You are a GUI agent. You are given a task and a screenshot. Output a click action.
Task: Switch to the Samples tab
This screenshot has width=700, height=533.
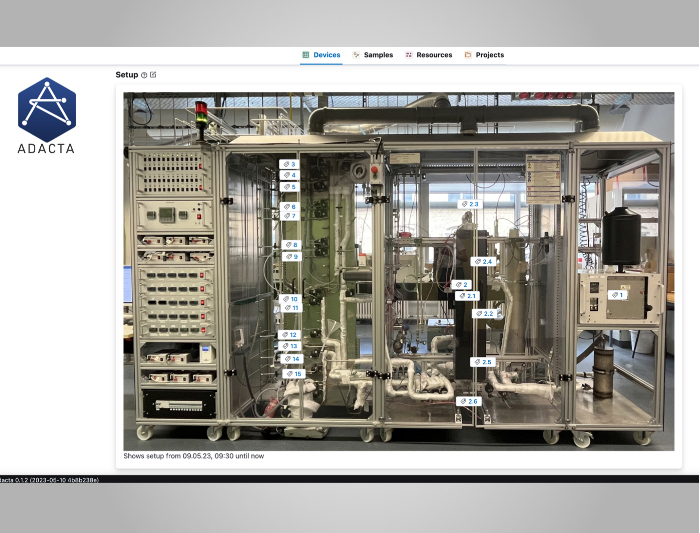(x=373, y=55)
